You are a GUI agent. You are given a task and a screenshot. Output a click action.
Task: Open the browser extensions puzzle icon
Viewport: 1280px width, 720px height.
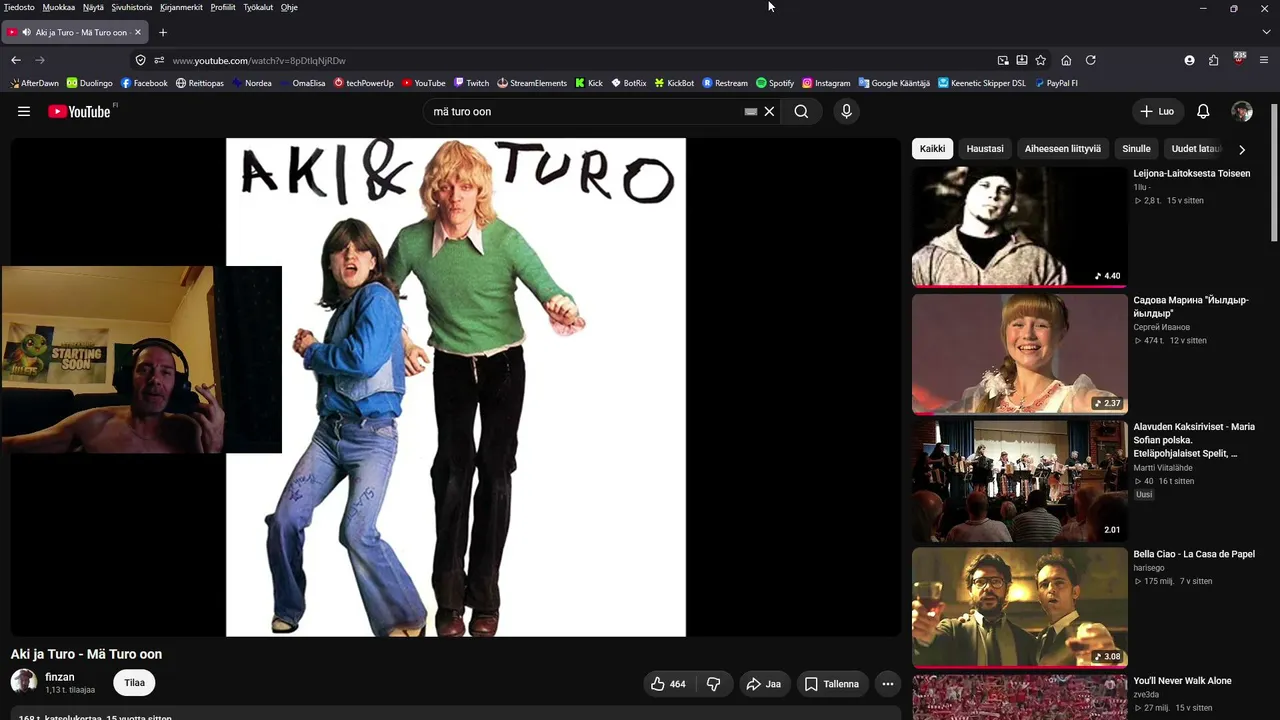click(x=1214, y=60)
